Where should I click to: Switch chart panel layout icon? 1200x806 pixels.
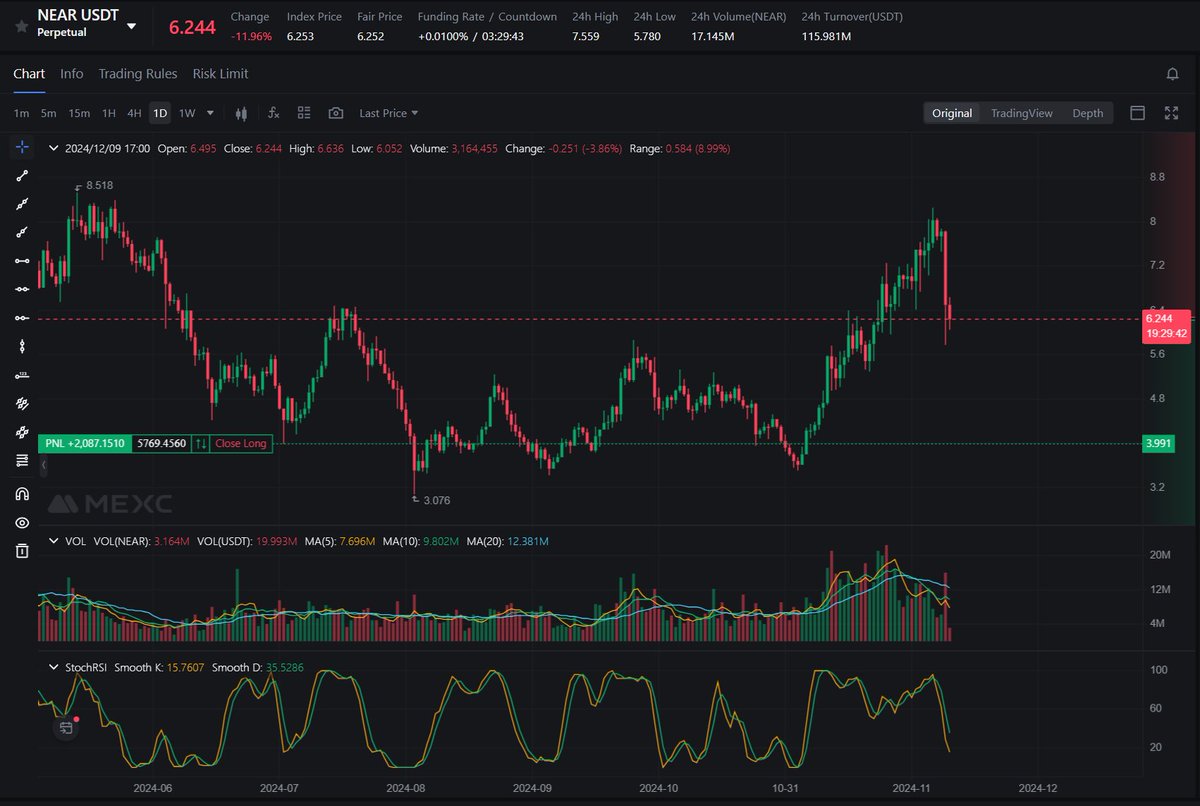[x=1137, y=113]
